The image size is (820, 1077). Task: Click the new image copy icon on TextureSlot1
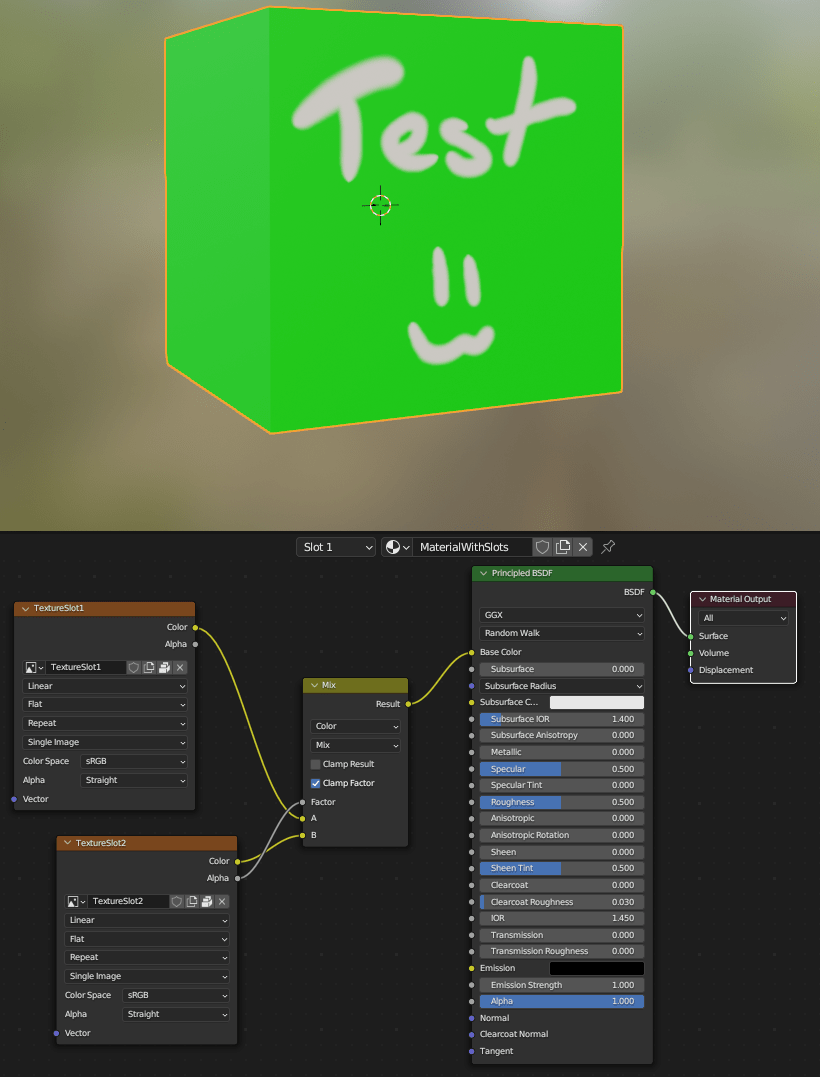point(149,668)
